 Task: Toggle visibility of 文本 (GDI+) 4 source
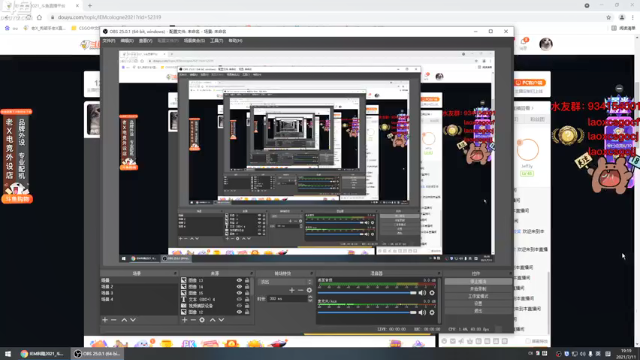pos(239,299)
